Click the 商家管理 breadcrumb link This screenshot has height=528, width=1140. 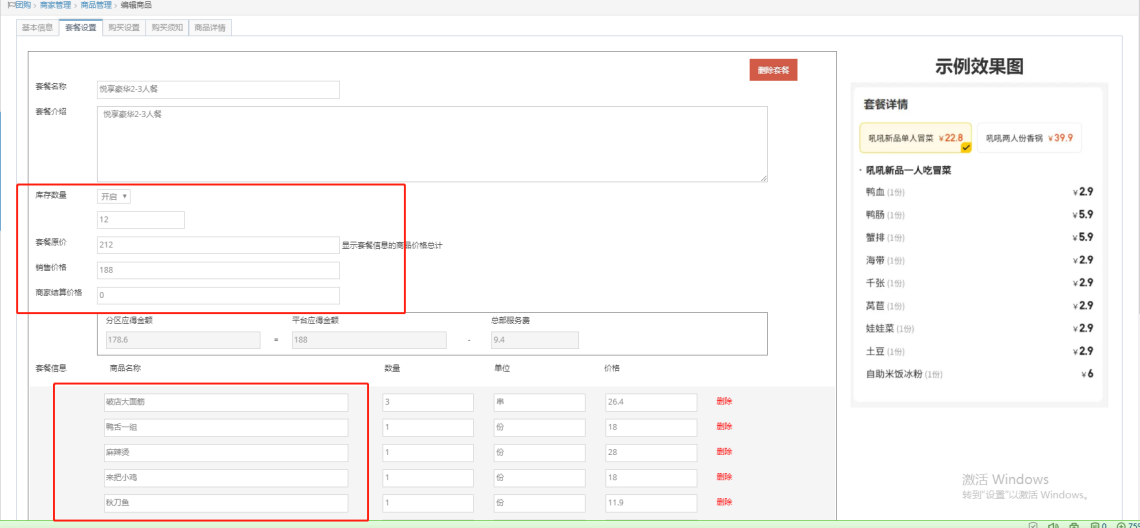click(x=56, y=6)
